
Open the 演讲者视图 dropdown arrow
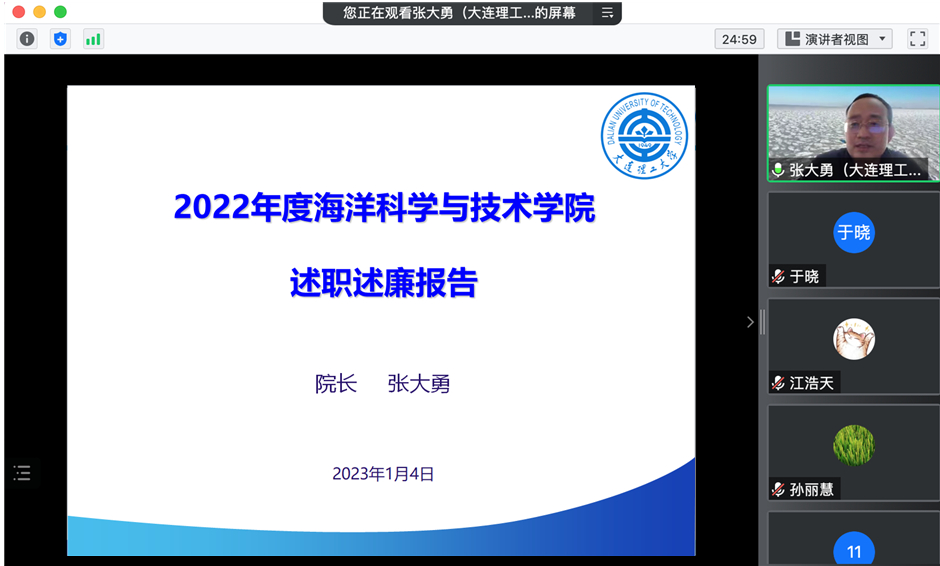882,39
